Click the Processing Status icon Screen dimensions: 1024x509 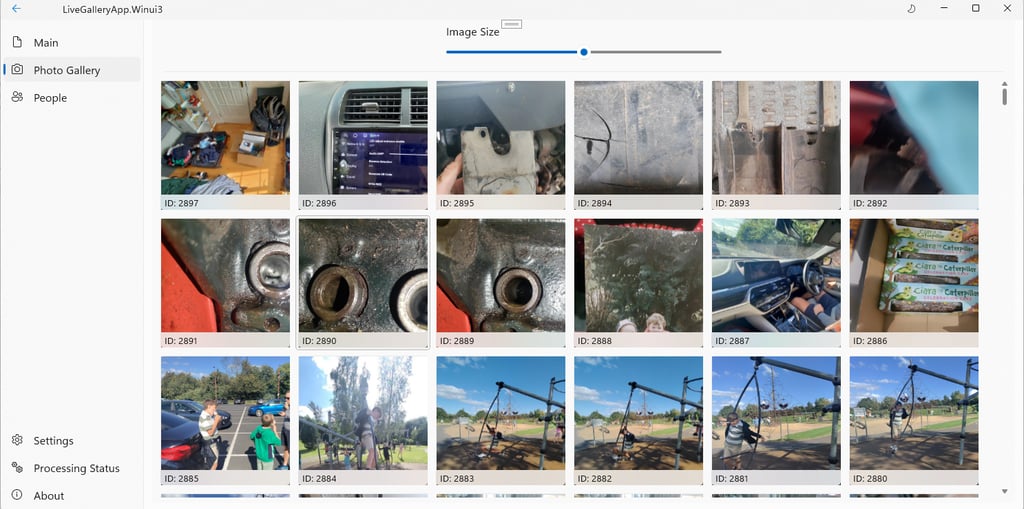pos(18,467)
